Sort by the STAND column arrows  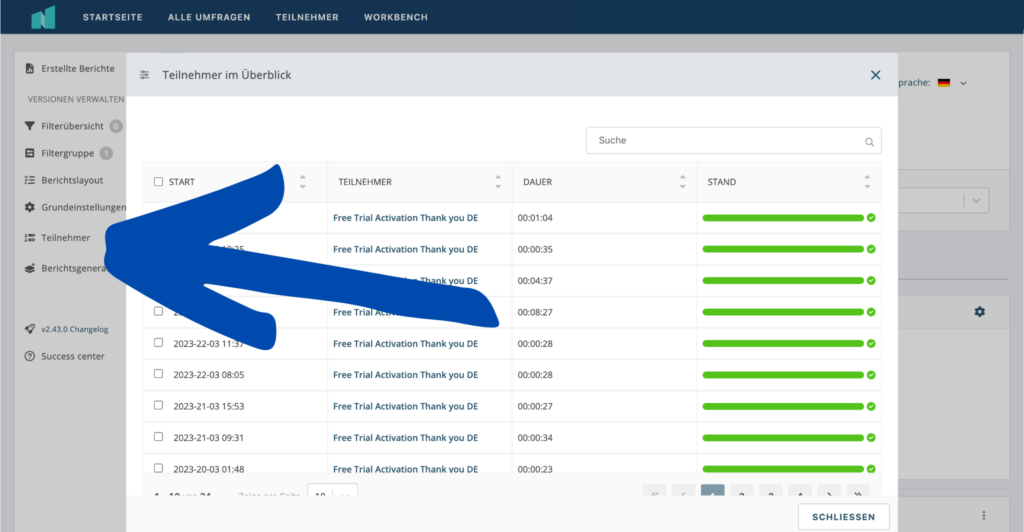pyautogui.click(x=867, y=182)
